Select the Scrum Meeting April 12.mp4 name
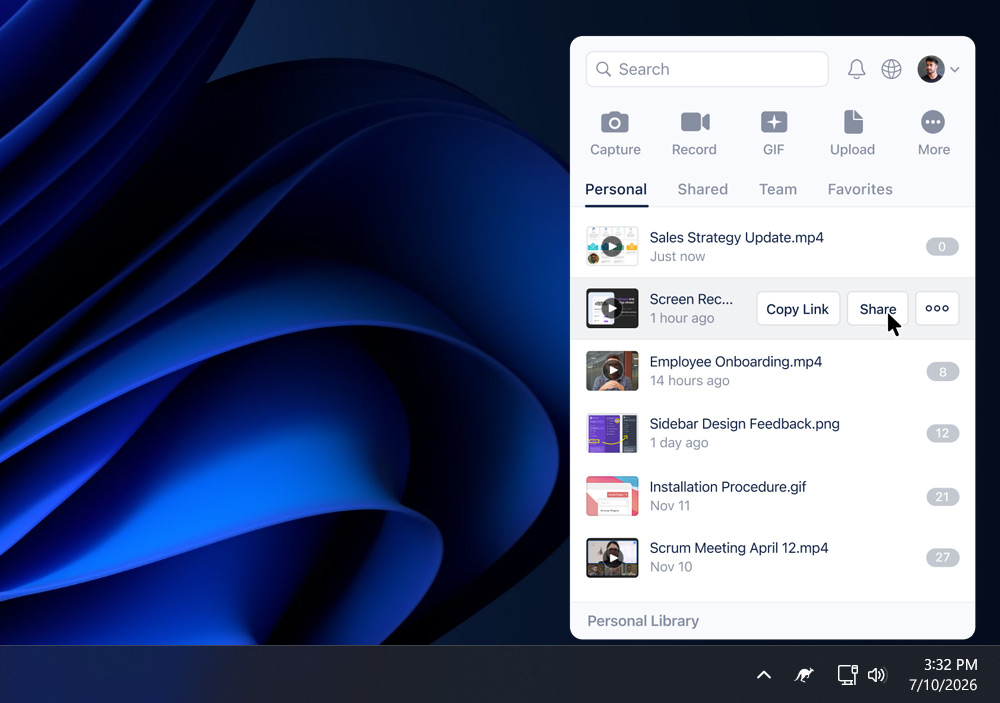Image resolution: width=1000 pixels, height=703 pixels. pyautogui.click(x=739, y=548)
